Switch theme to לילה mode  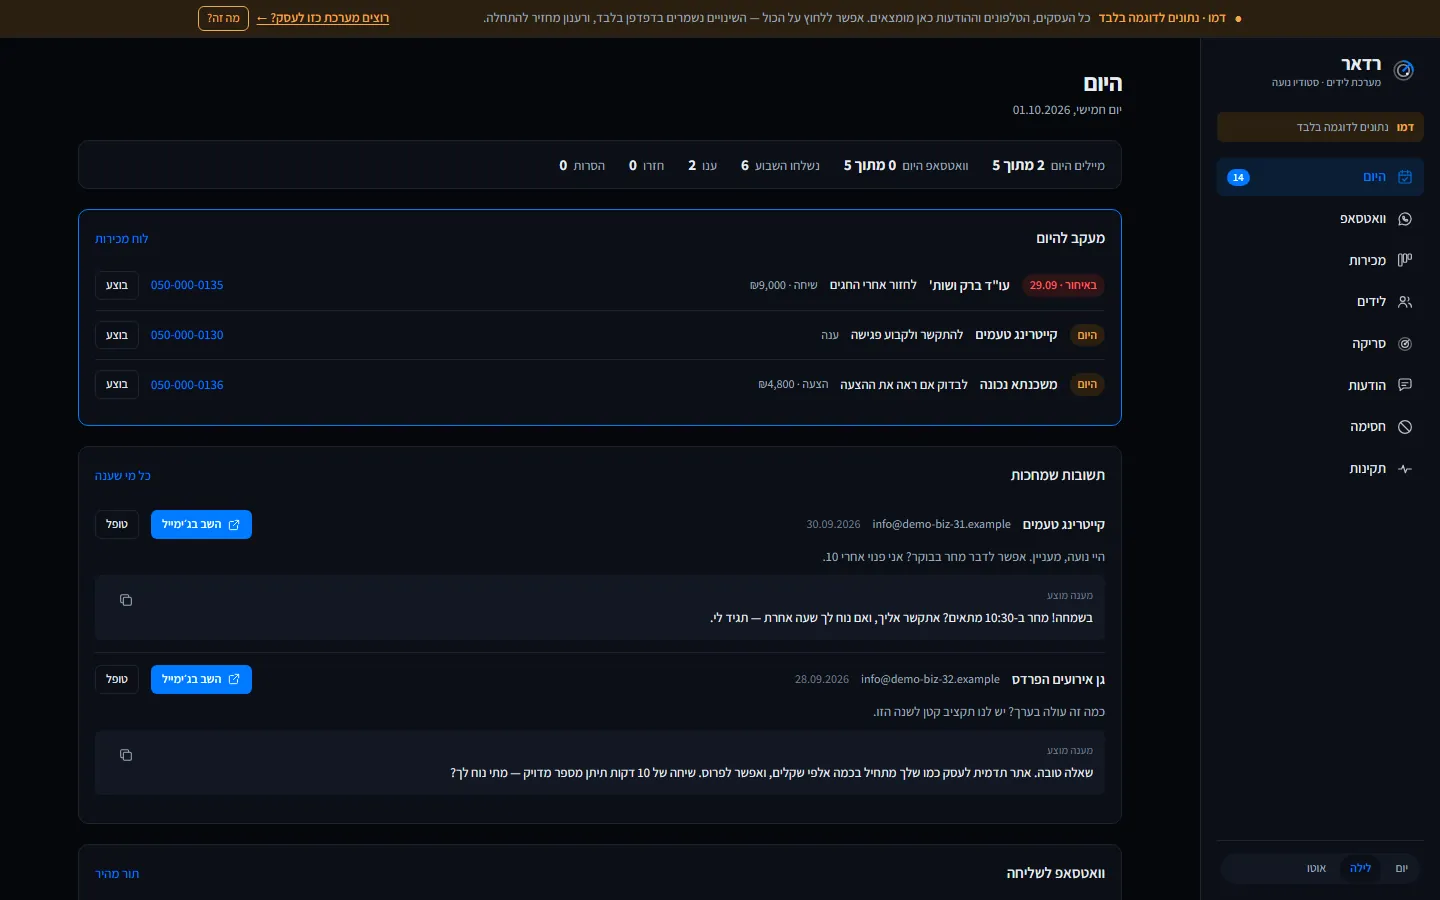point(1360,868)
